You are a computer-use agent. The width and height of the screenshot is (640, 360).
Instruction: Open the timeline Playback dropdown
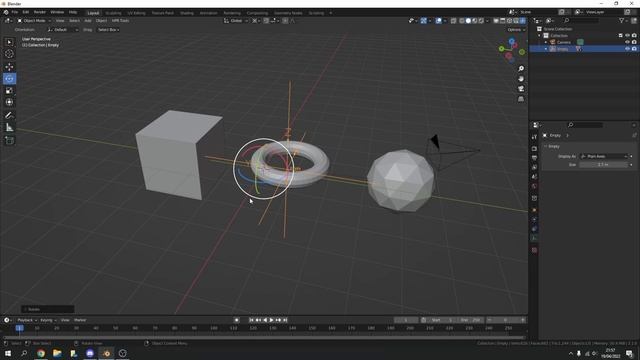(x=27, y=320)
